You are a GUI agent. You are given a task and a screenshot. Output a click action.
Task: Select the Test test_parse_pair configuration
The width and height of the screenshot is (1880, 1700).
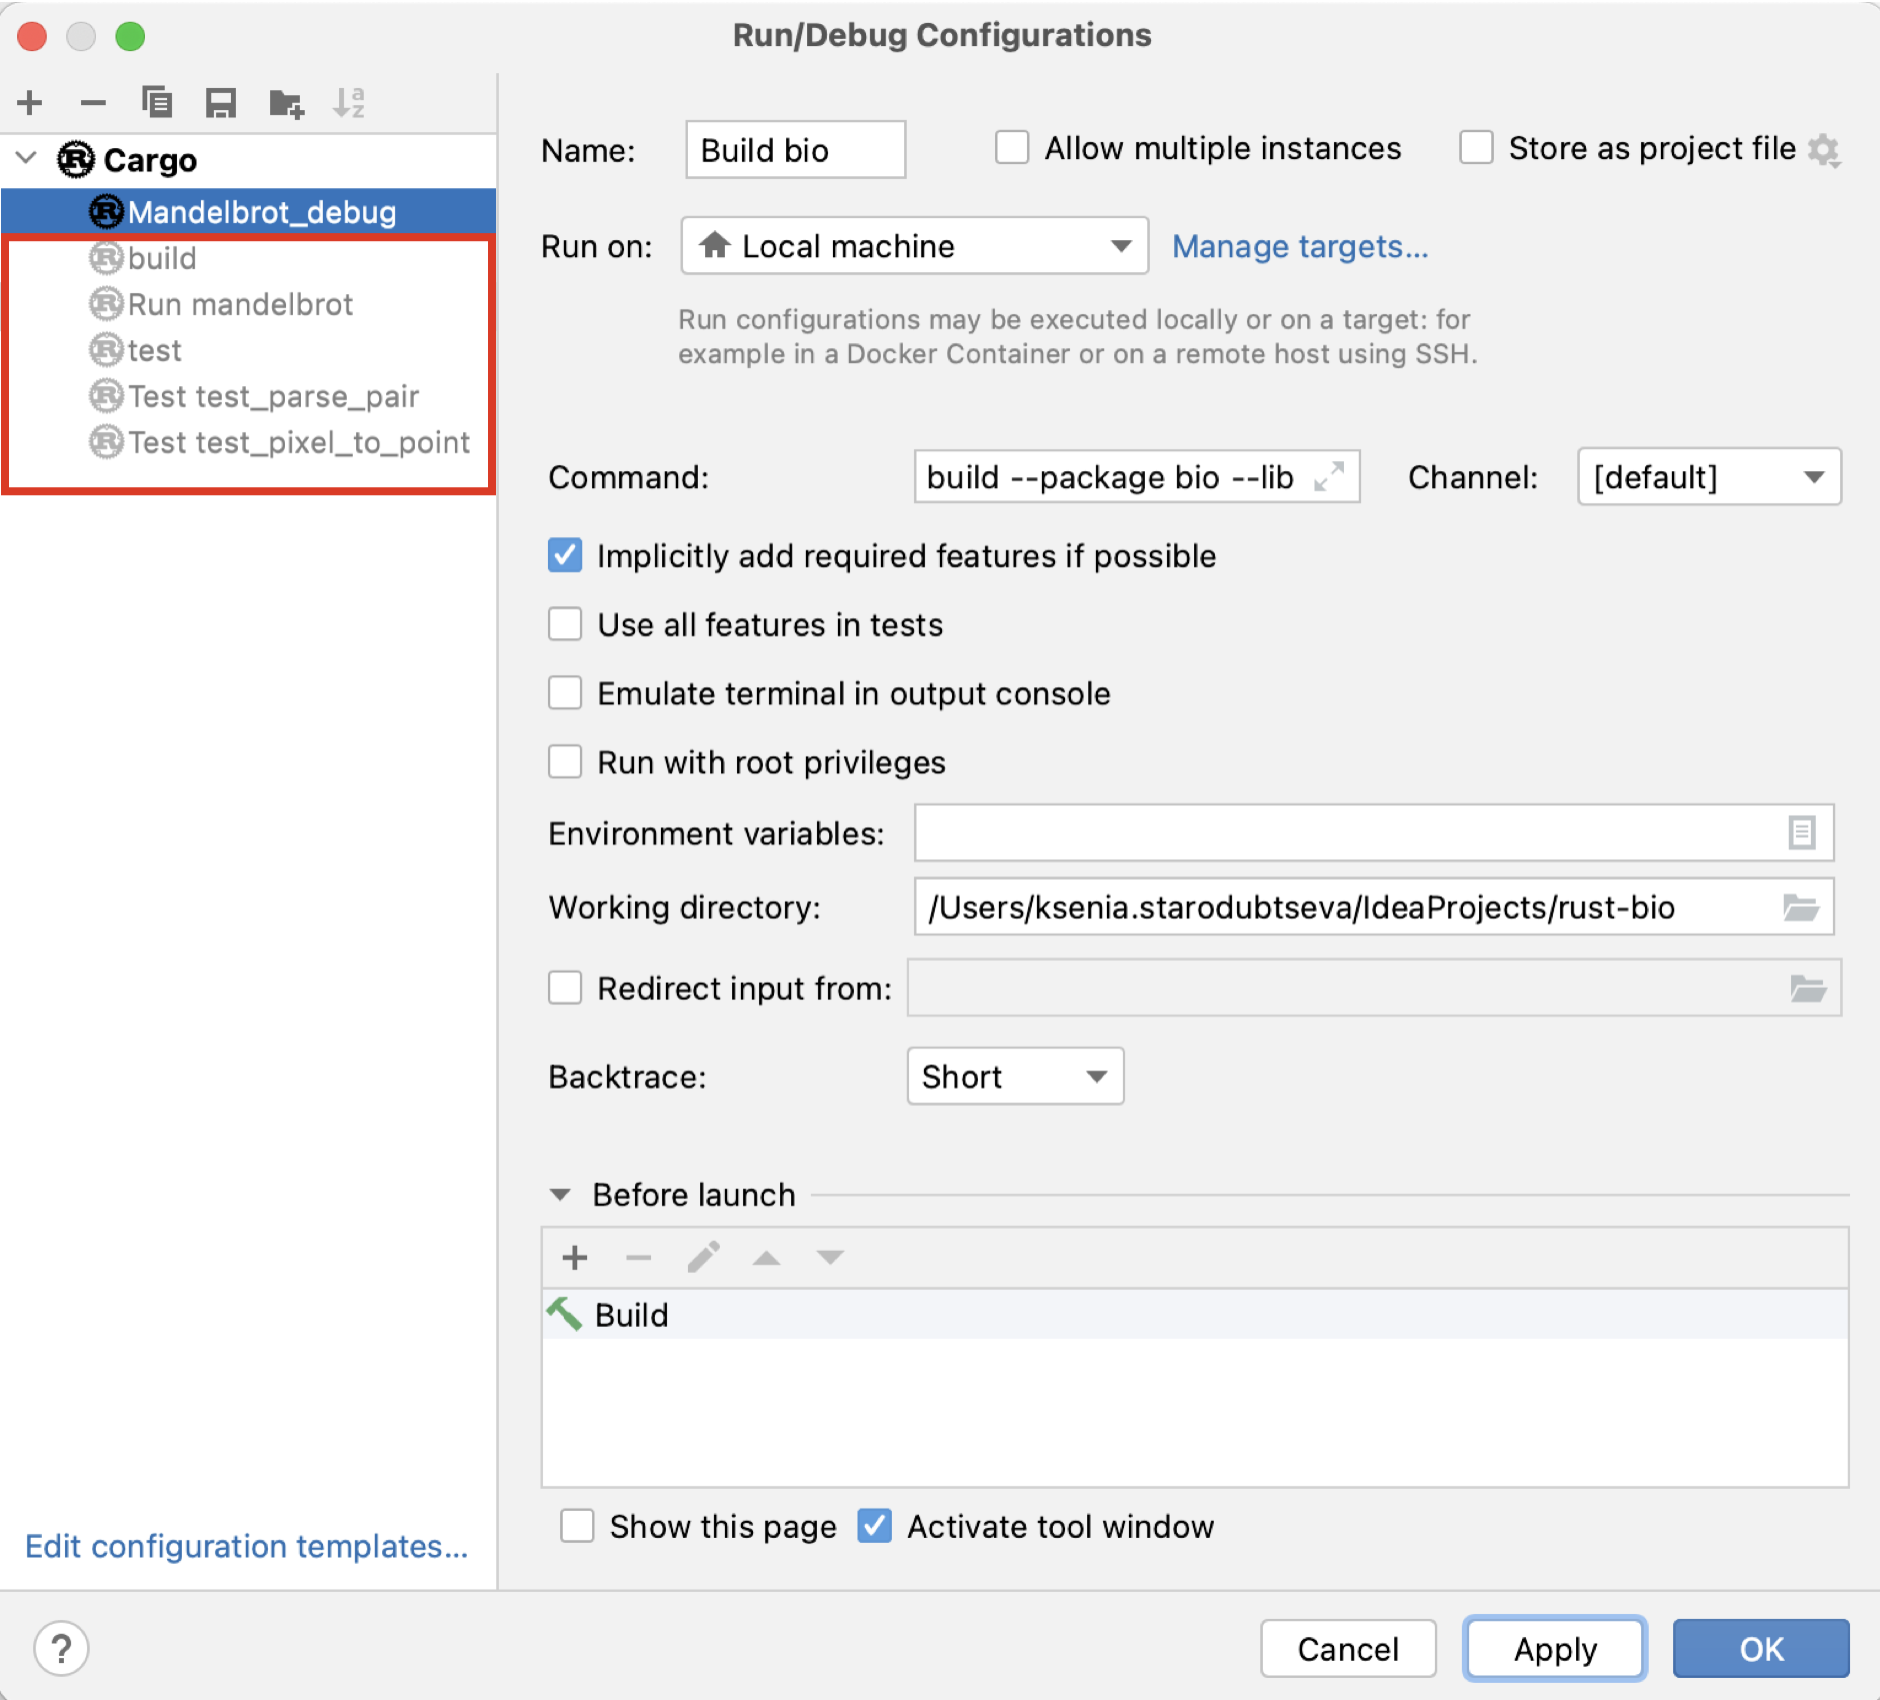272,396
